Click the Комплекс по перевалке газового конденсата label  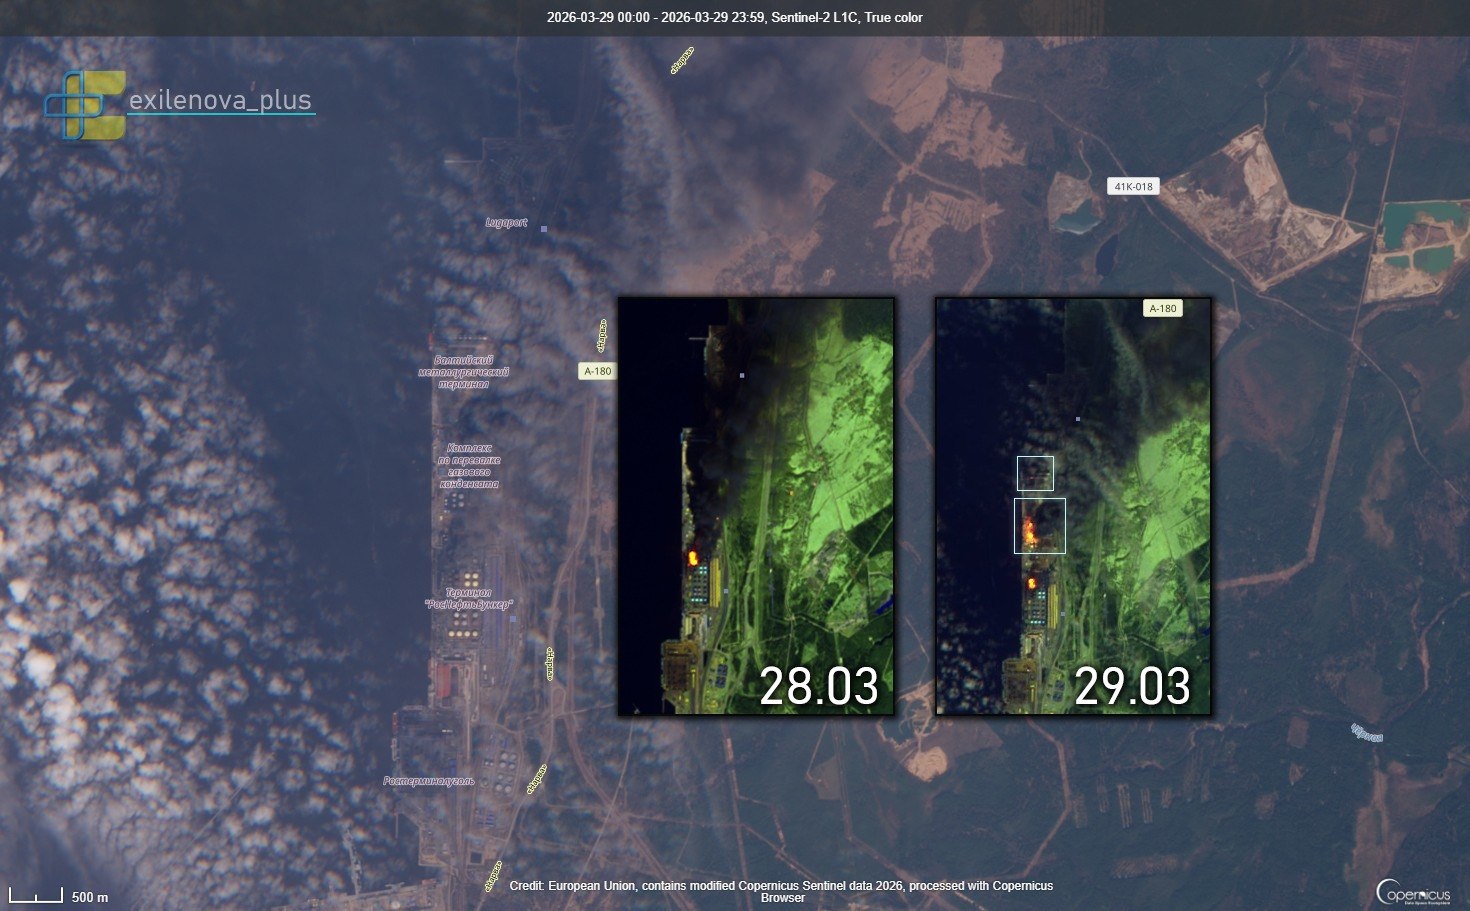(469, 466)
